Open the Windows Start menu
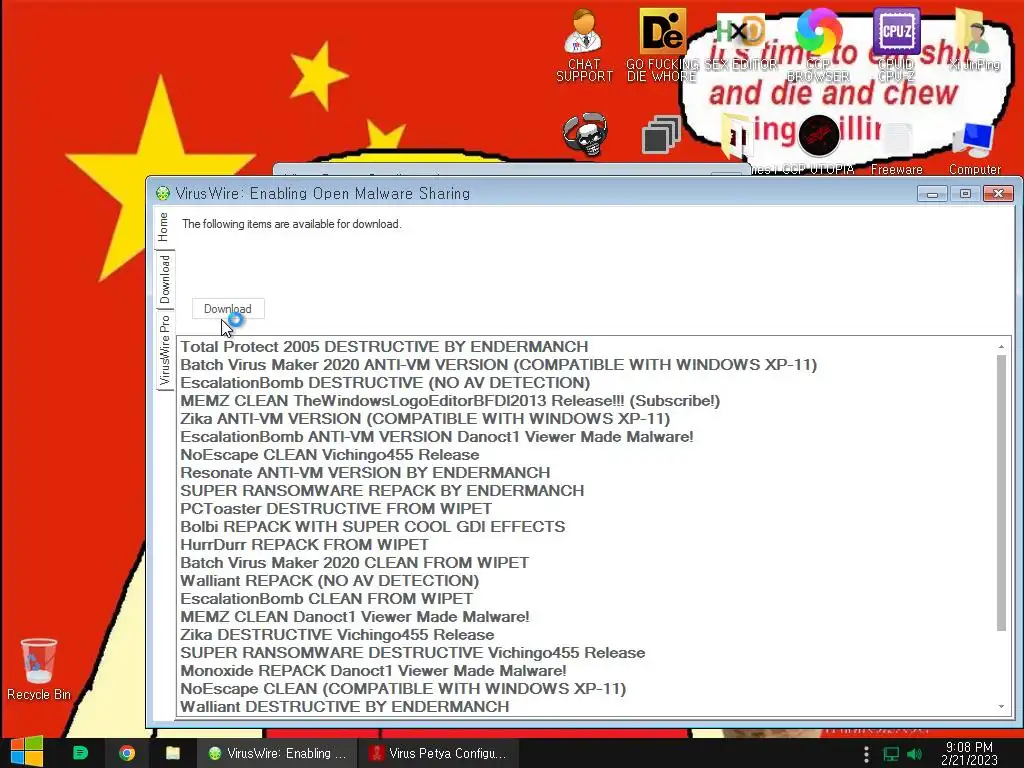This screenshot has width=1024, height=768. click(x=27, y=752)
